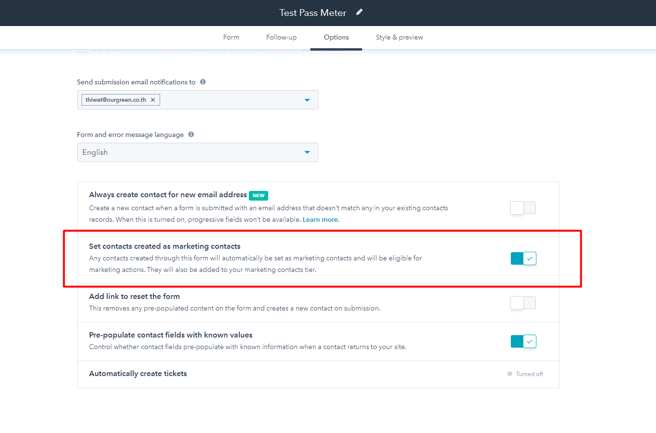
Task: Open the English language dropdown
Action: [197, 153]
